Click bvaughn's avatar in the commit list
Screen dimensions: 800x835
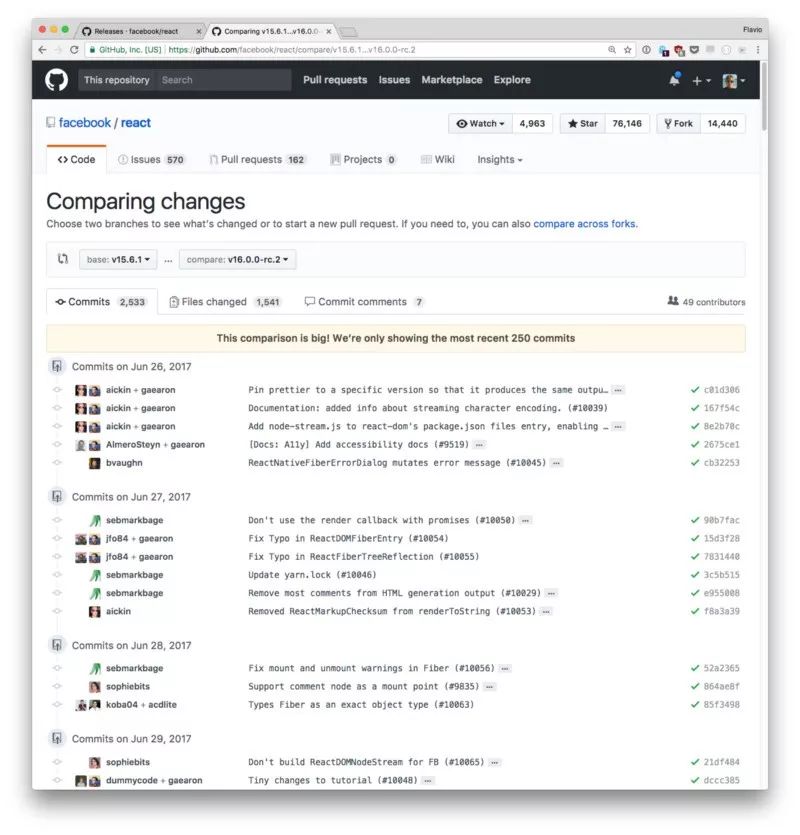tap(94, 463)
